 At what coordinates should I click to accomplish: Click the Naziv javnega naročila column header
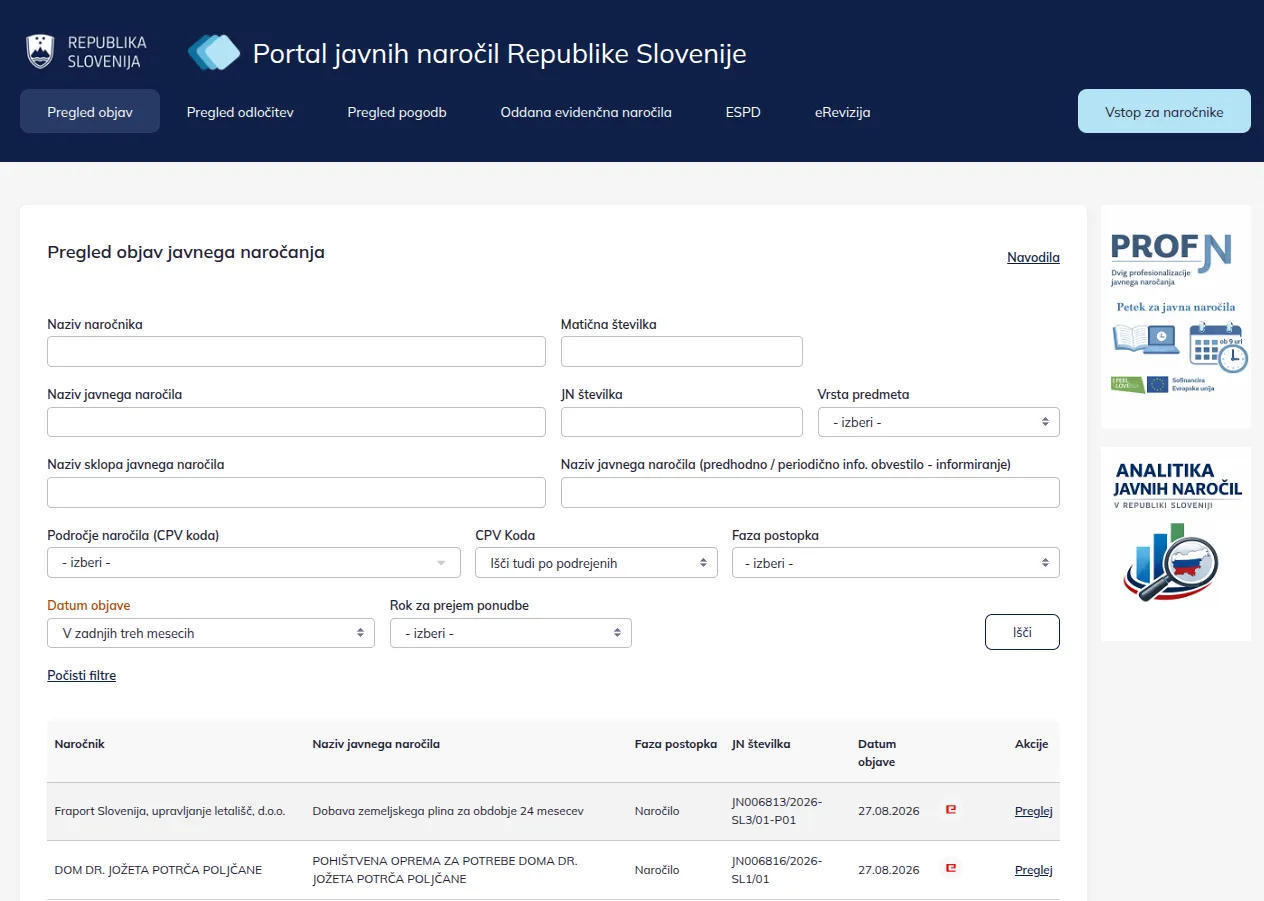click(376, 744)
